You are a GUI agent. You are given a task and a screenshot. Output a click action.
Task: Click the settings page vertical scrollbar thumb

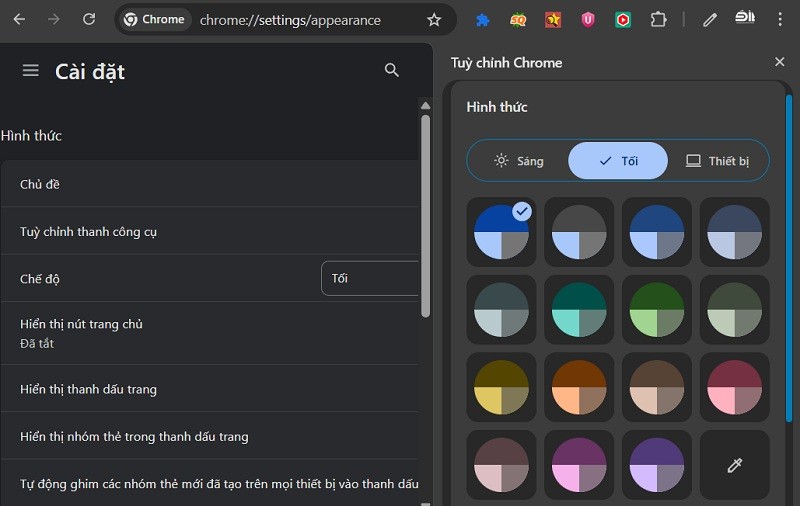point(426,216)
